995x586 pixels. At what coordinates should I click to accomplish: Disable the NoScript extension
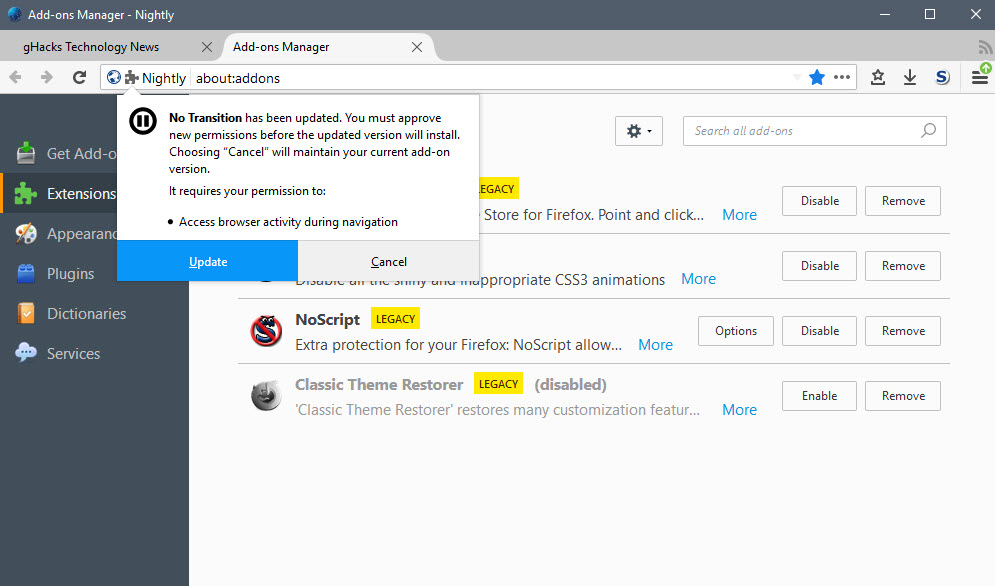coord(819,331)
